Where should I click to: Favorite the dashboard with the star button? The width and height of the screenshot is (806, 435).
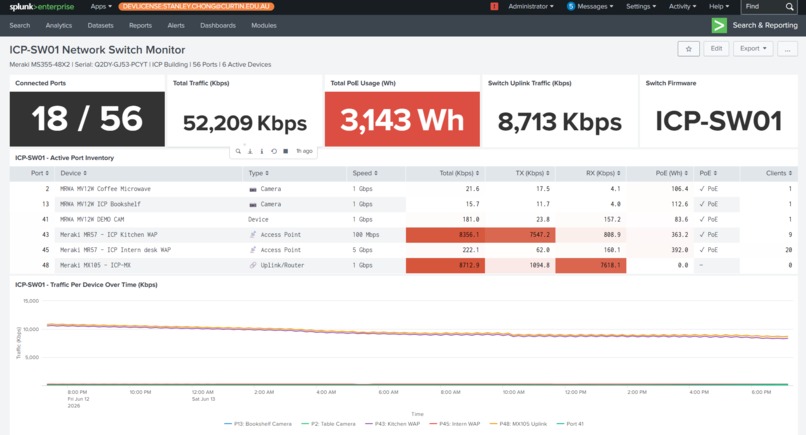pyautogui.click(x=688, y=49)
